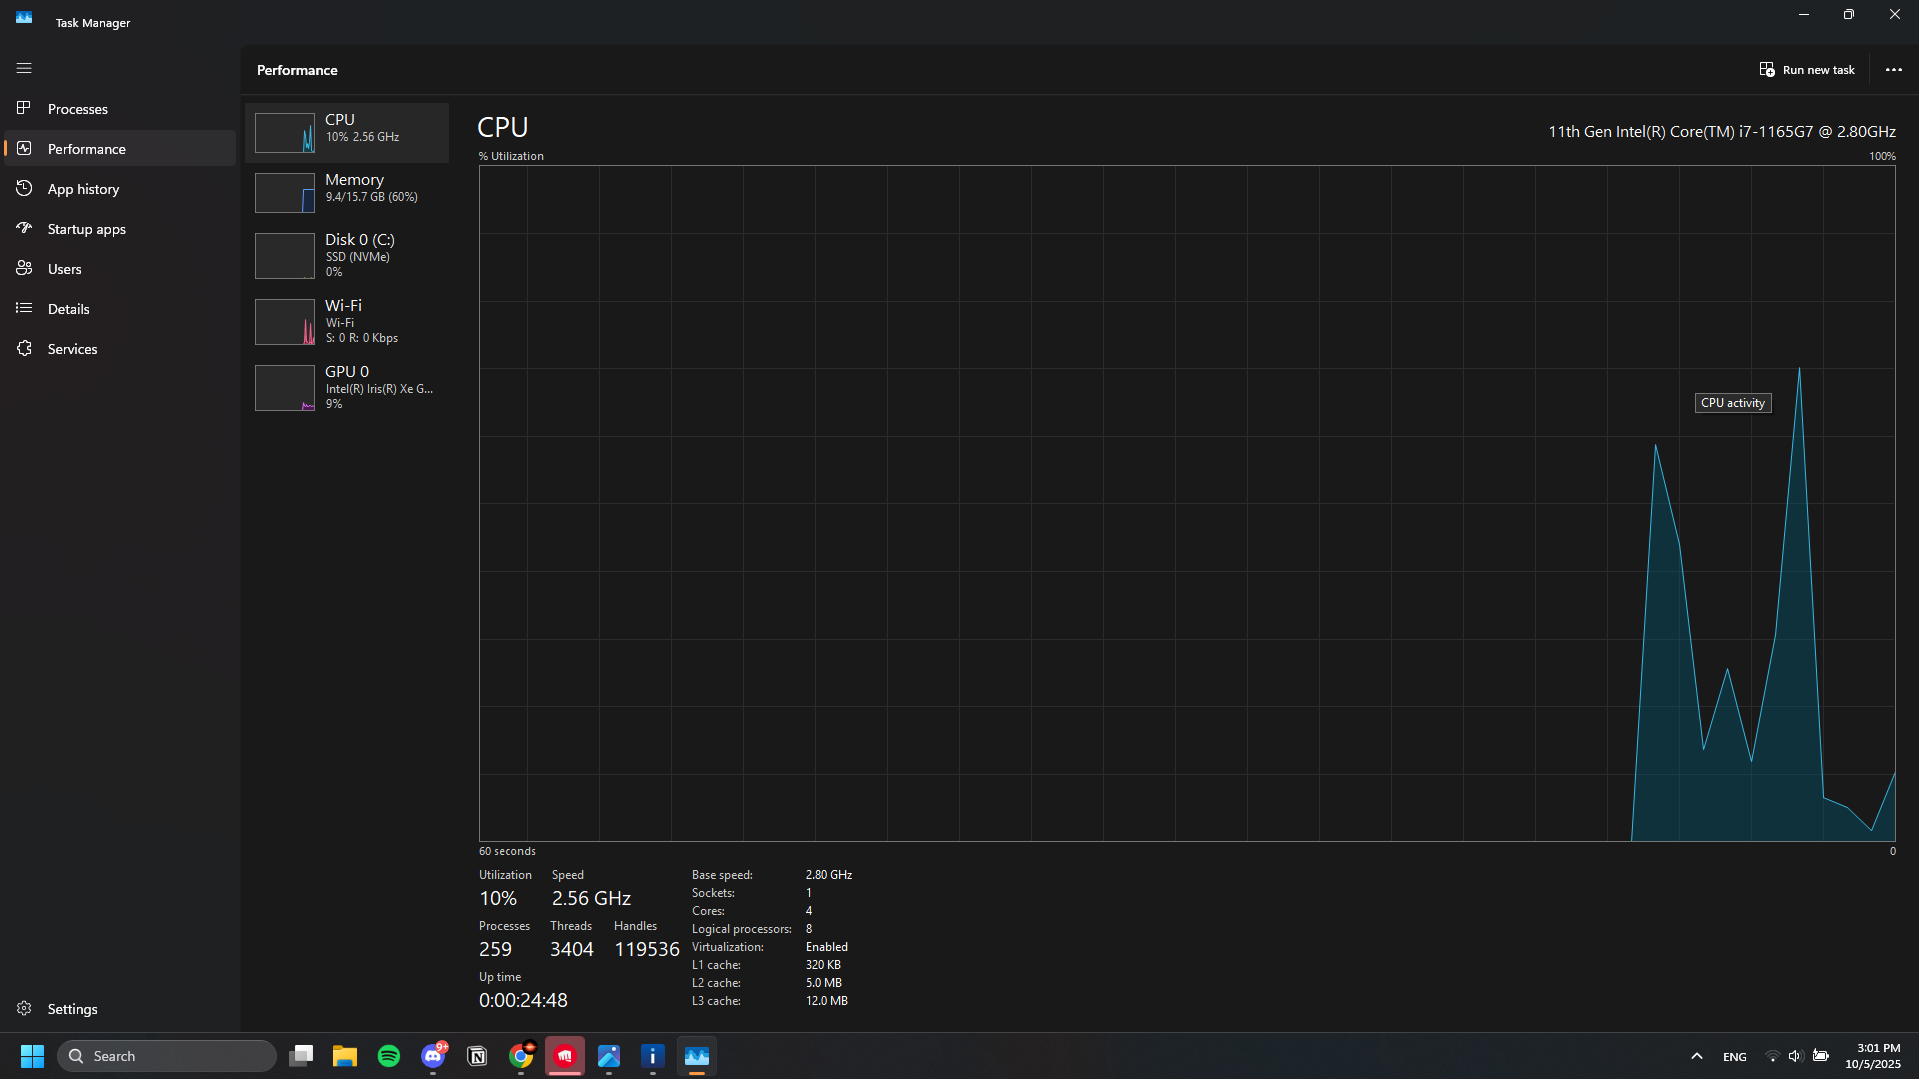This screenshot has width=1919, height=1079.
Task: Open the Details page
Action: point(120,308)
